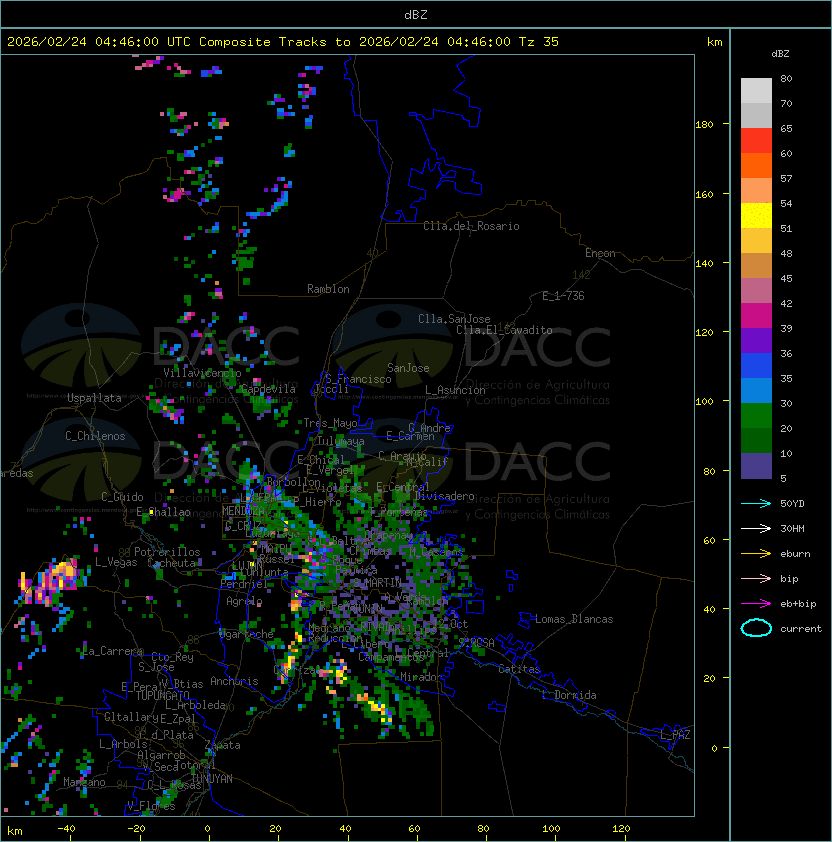This screenshot has width=832, height=842.
Task: Click the TUNUYAN map label
Action: [x=212, y=779]
